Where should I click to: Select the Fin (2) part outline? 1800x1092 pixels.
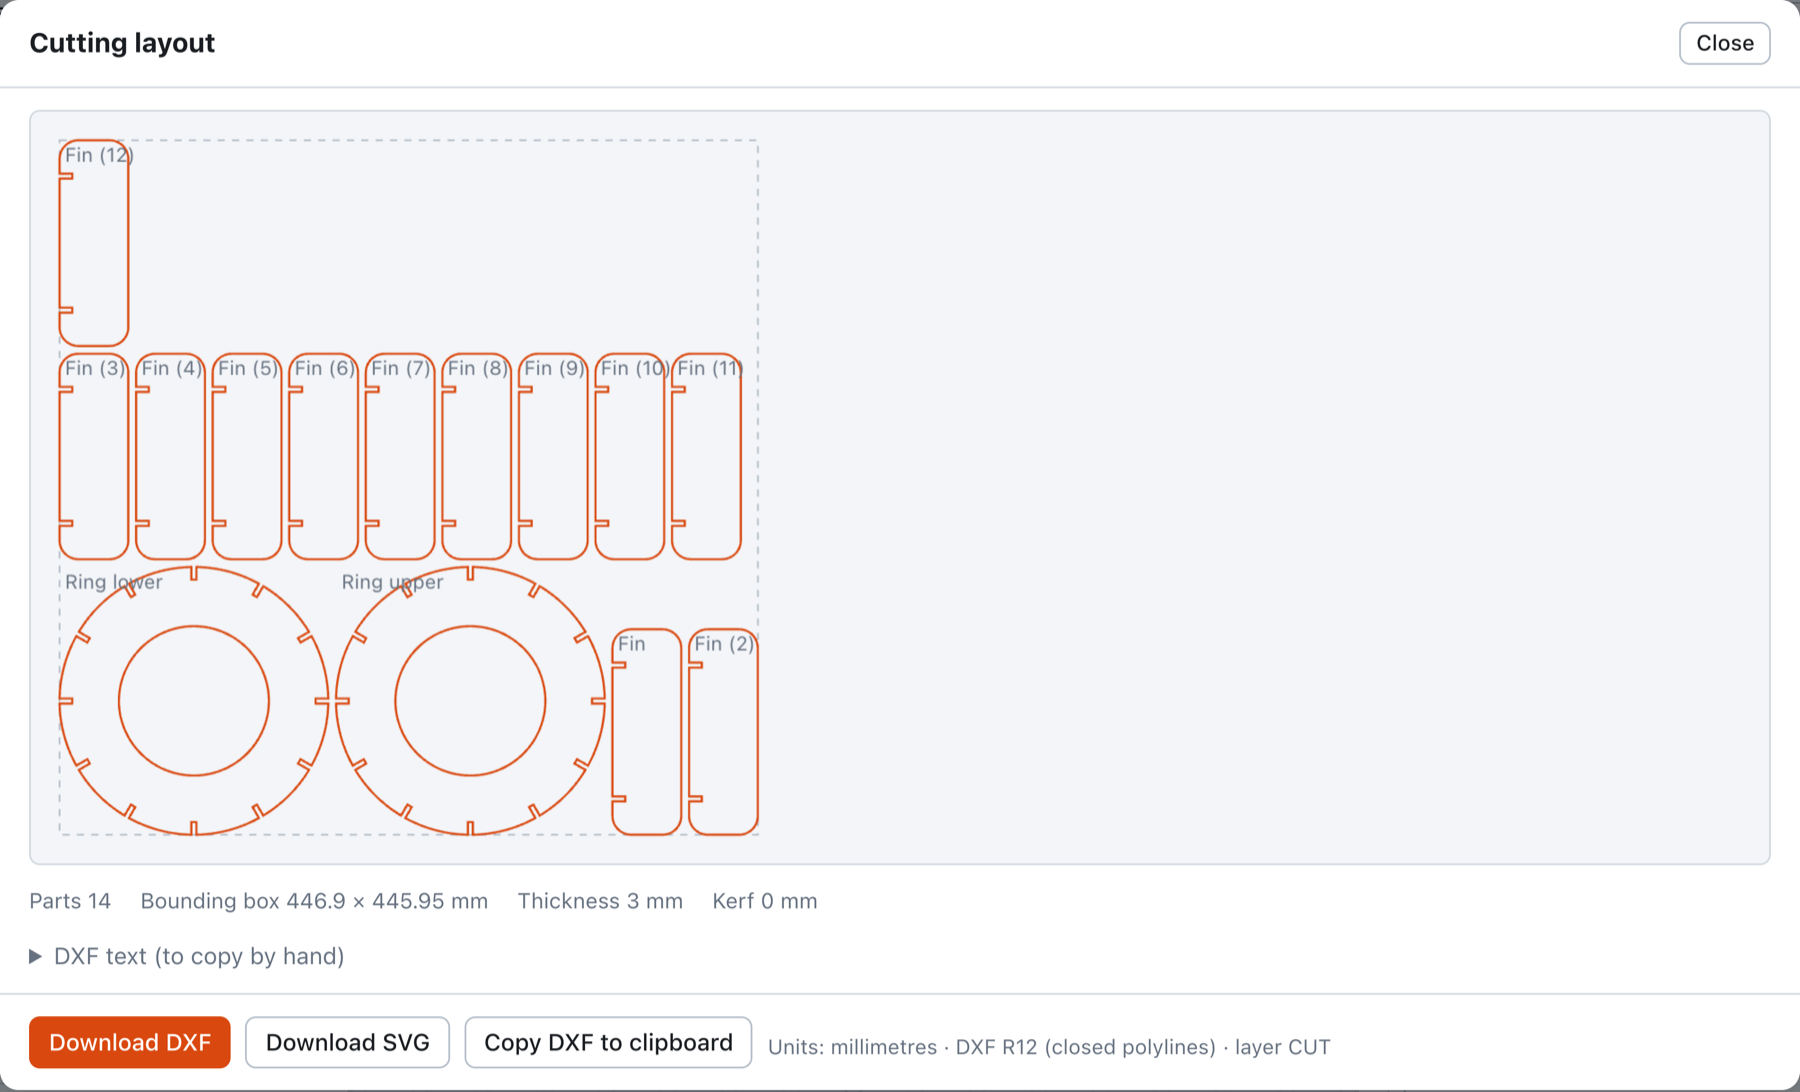[723, 732]
